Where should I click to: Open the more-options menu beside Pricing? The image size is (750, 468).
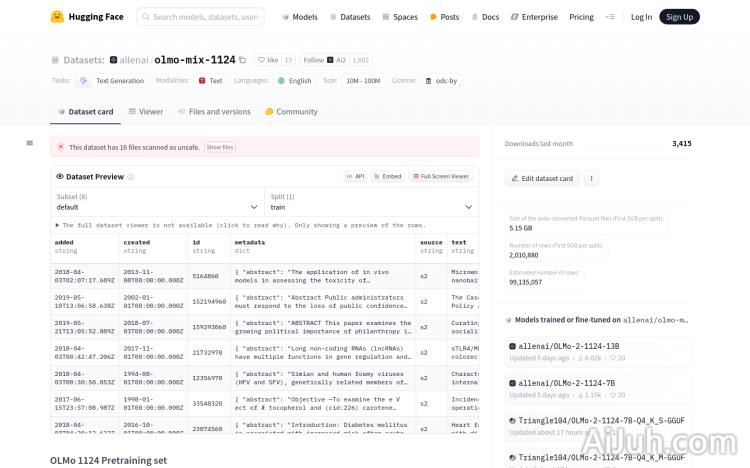(x=611, y=17)
